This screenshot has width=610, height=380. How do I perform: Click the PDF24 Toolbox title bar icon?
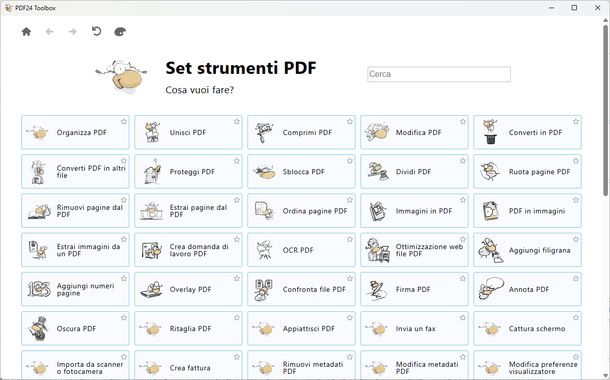(8, 8)
